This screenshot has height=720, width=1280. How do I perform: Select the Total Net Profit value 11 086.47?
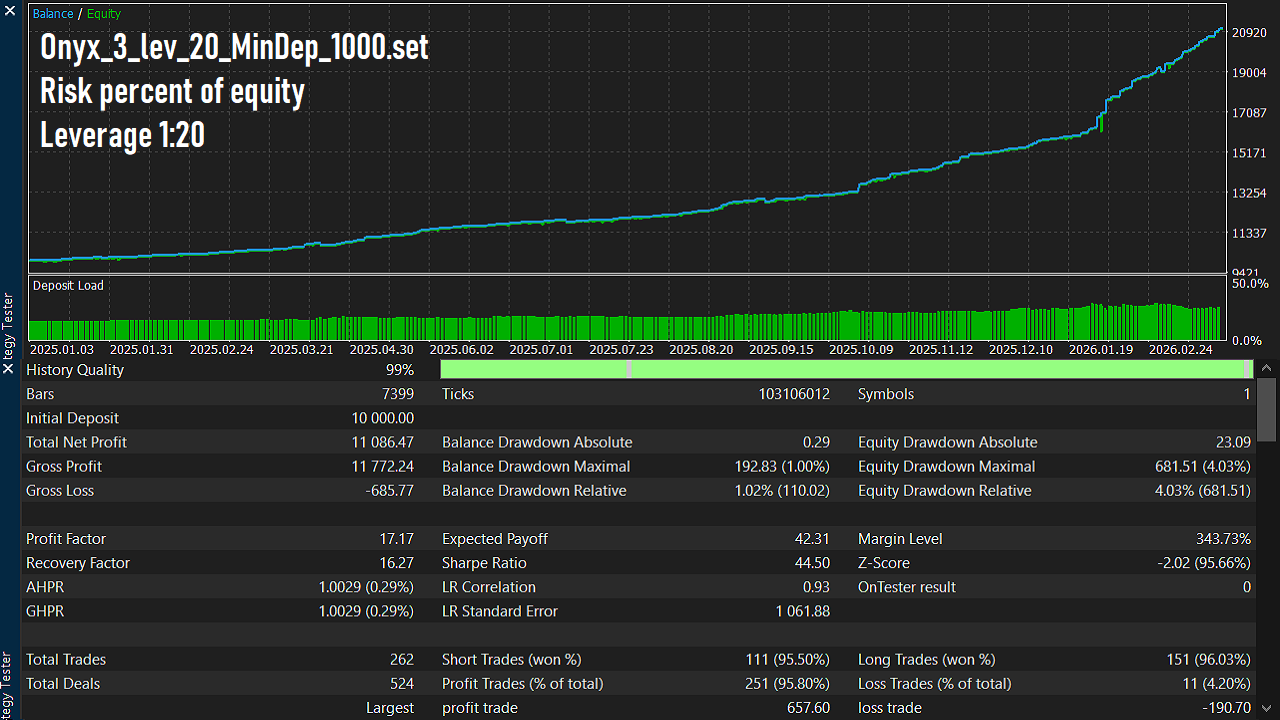pos(382,442)
